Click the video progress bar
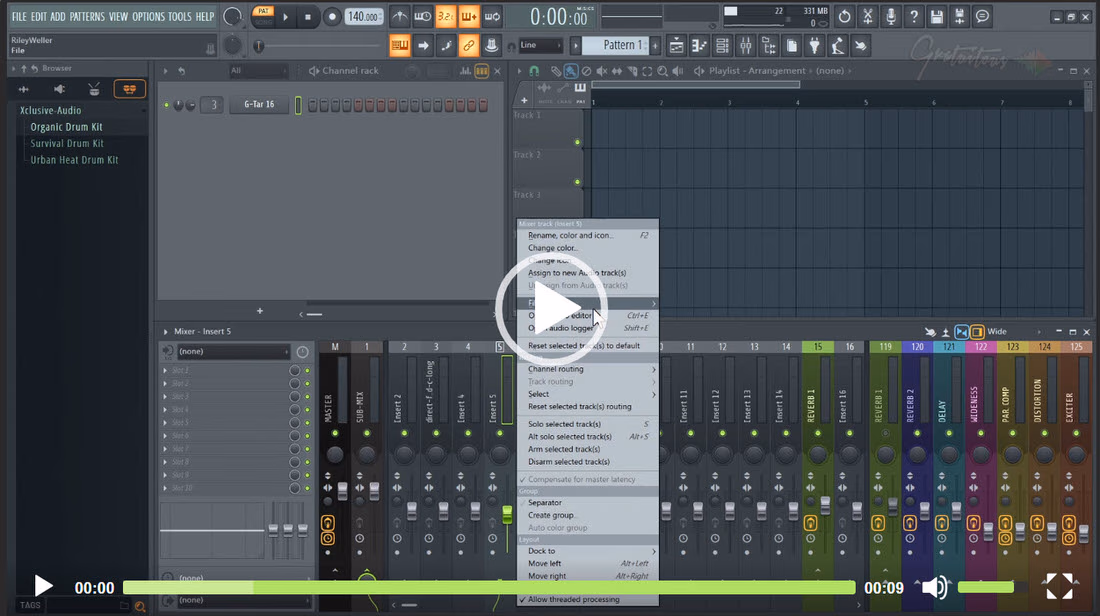This screenshot has width=1100, height=616. click(489, 588)
